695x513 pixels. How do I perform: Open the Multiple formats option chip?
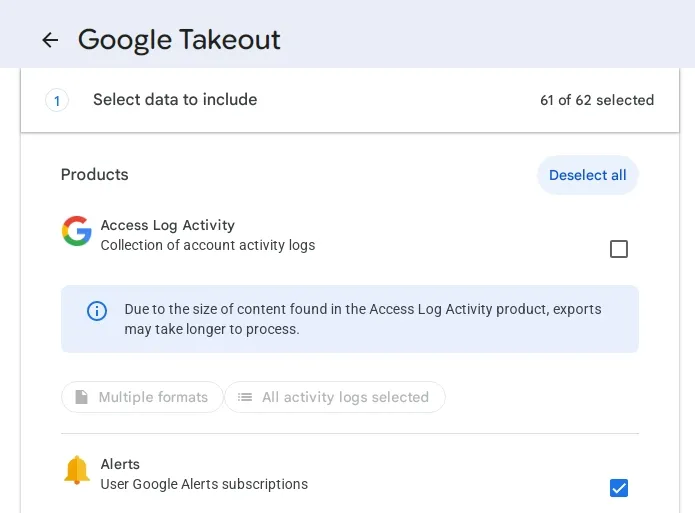[142, 397]
